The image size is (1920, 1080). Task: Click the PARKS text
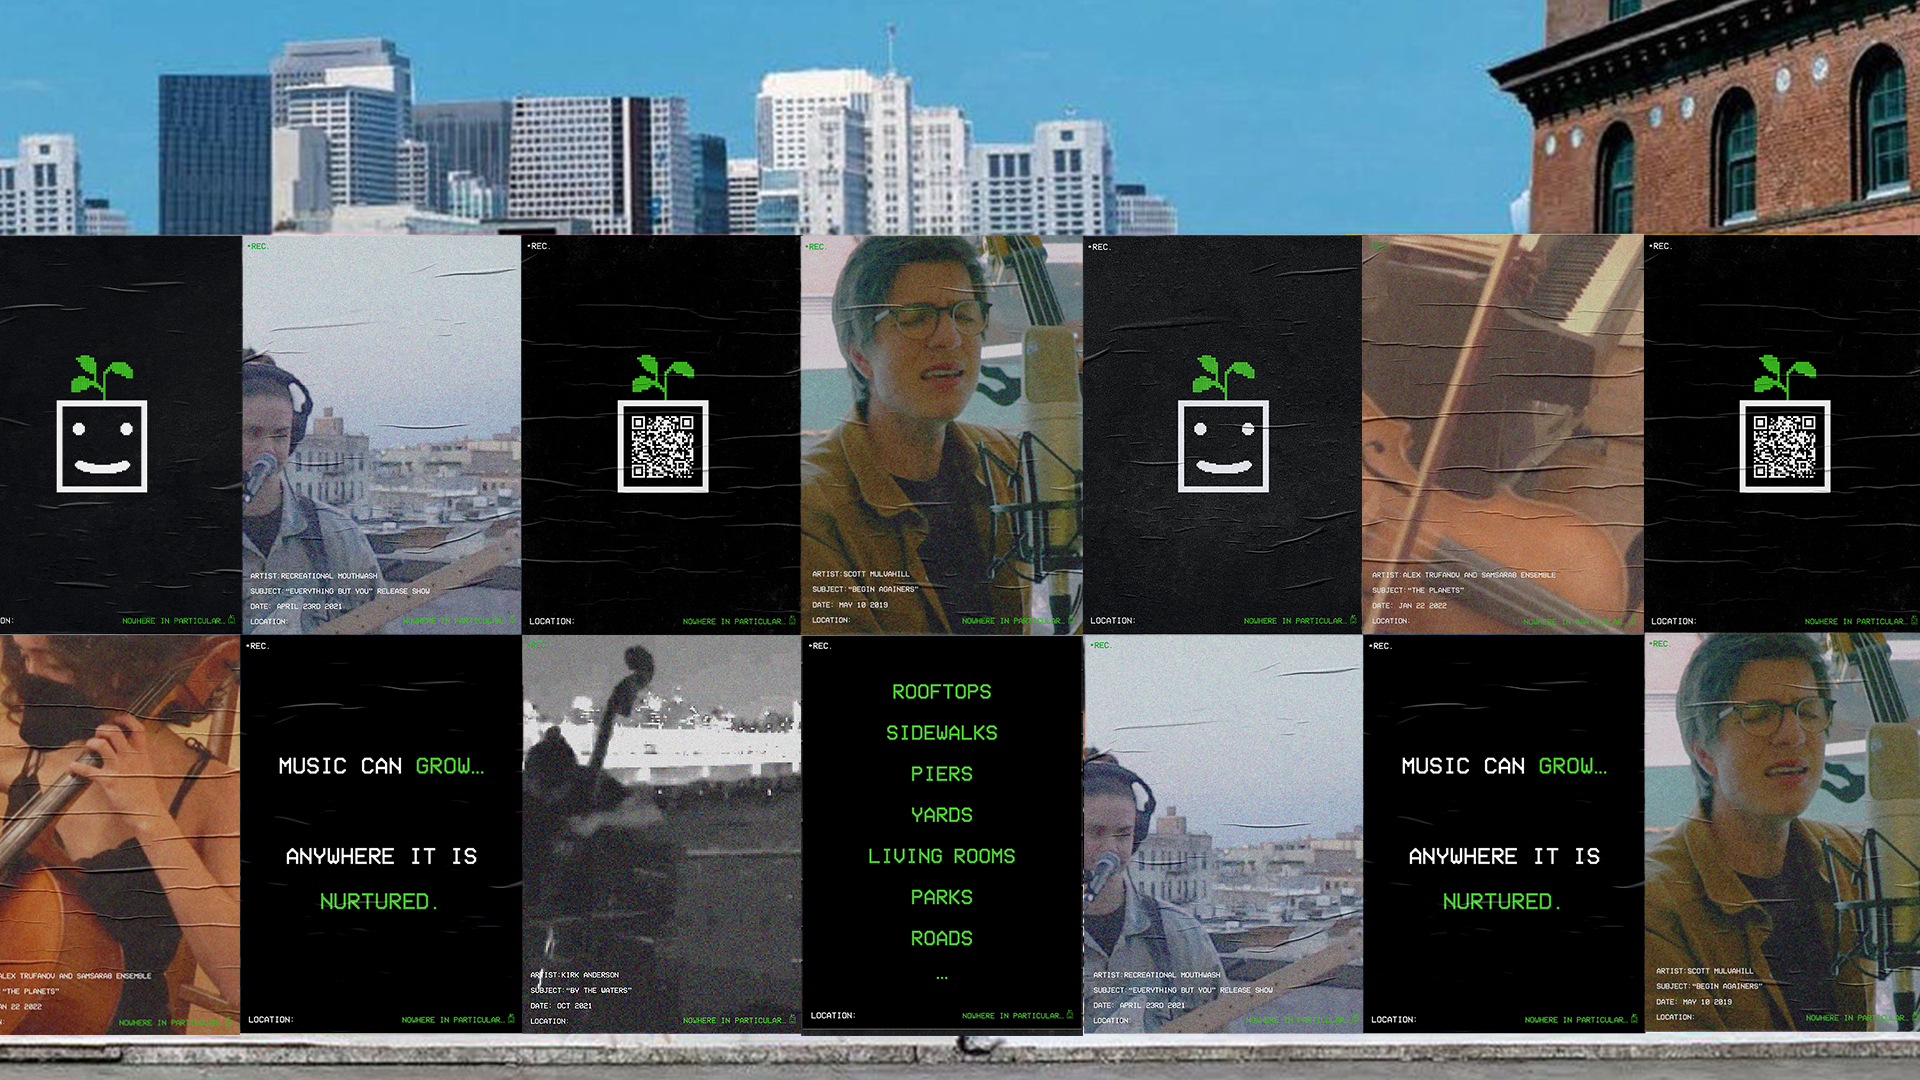tap(941, 897)
